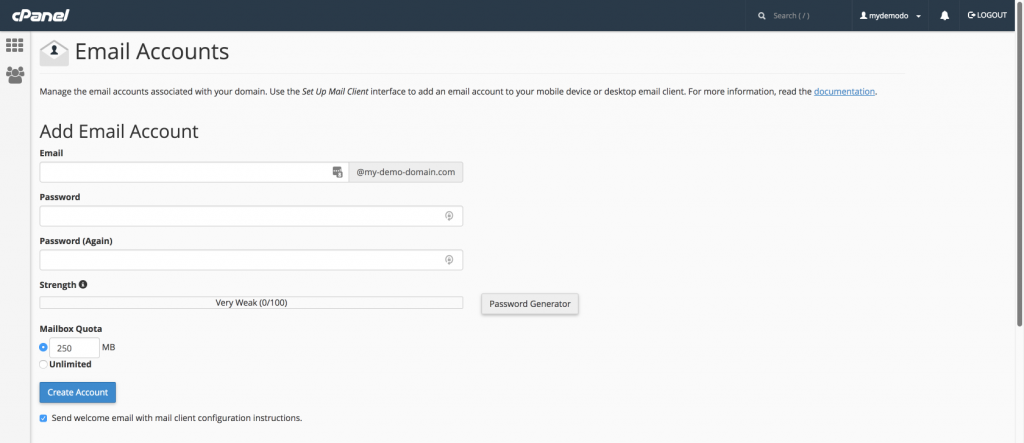Open the Password Generator
The width and height of the screenshot is (1024, 443).
(530, 303)
